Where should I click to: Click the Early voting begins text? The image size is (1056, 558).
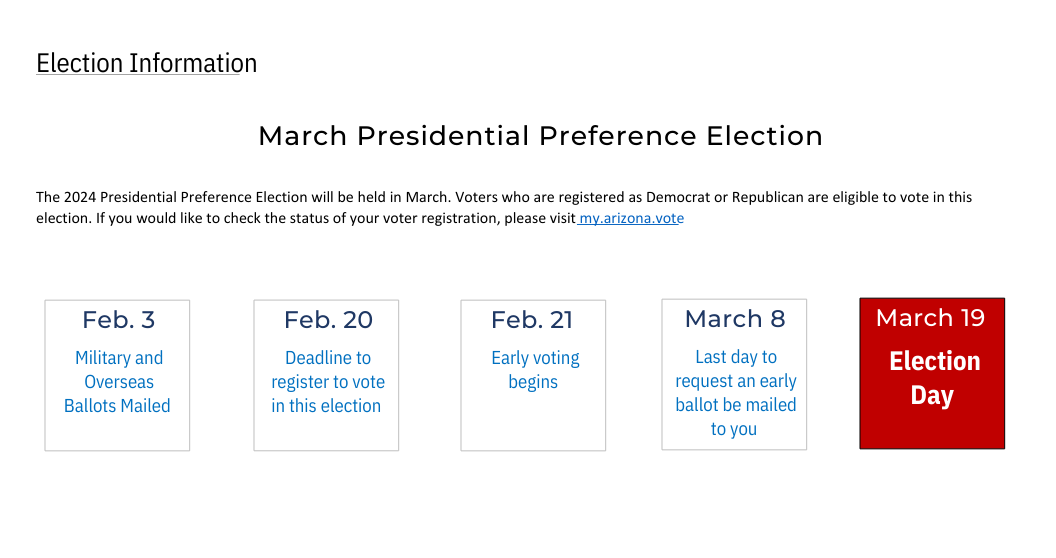tap(535, 370)
